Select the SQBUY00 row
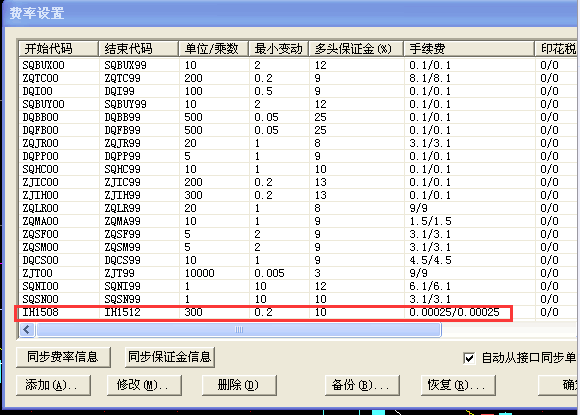This screenshot has height=415, width=580. coord(298,104)
